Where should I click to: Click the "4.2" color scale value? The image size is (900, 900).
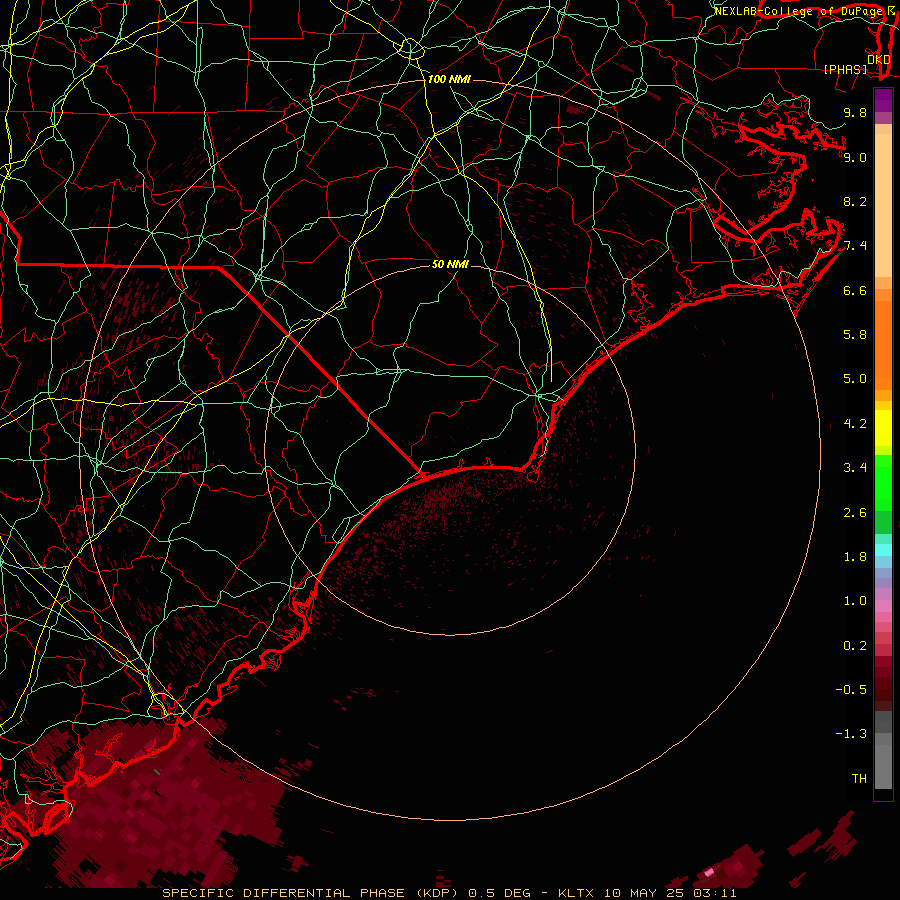(855, 424)
